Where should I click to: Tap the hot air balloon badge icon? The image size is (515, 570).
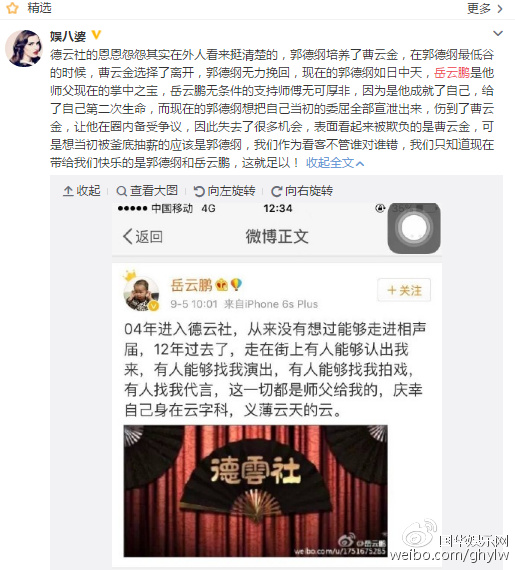click(x=236, y=284)
